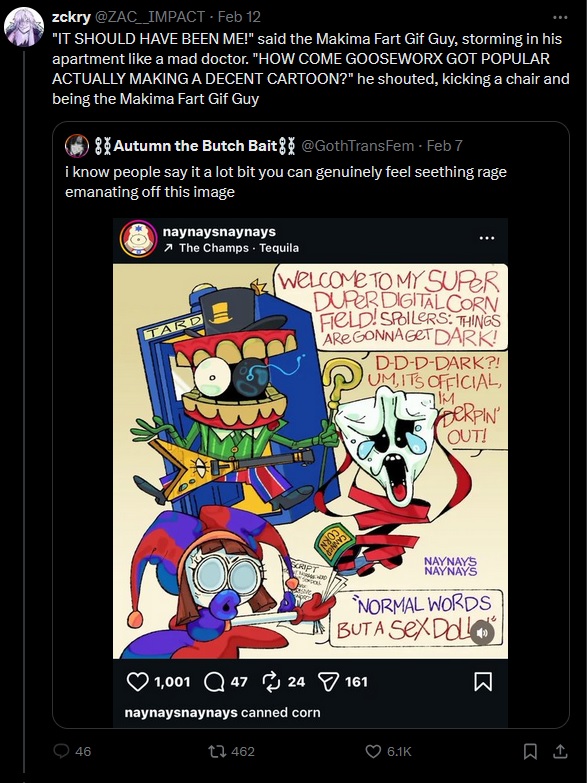Bookmark the zckry tweet
This screenshot has width=587, height=783.
click(x=531, y=751)
